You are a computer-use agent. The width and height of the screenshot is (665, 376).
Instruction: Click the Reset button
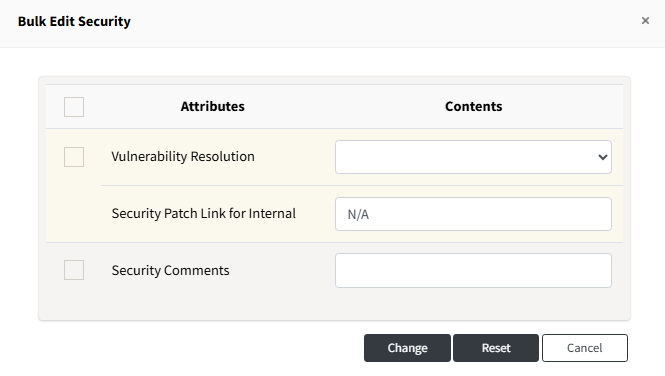click(x=496, y=348)
